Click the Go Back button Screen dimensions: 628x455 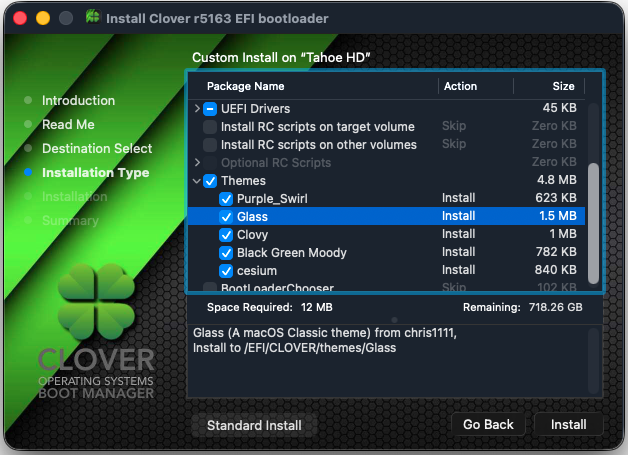coord(488,424)
